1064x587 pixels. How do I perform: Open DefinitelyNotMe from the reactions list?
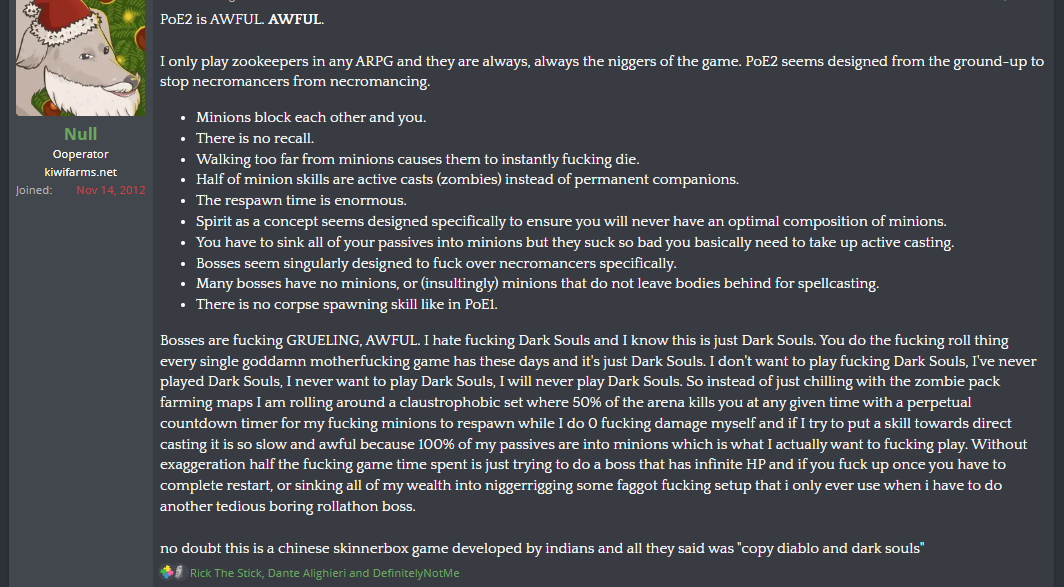tap(415, 573)
